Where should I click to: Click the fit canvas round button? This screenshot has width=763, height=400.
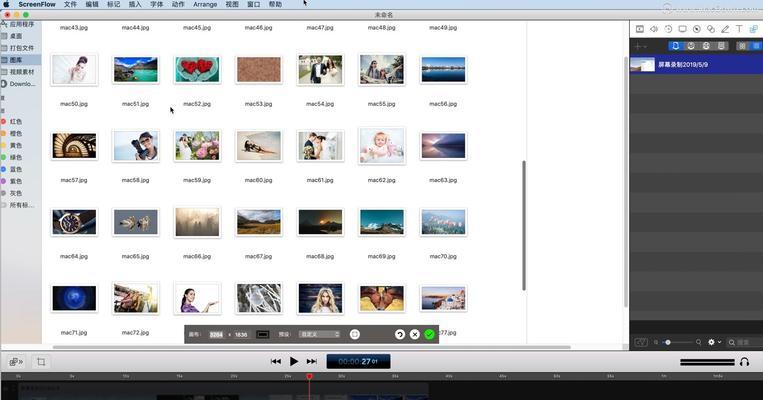(x=355, y=334)
